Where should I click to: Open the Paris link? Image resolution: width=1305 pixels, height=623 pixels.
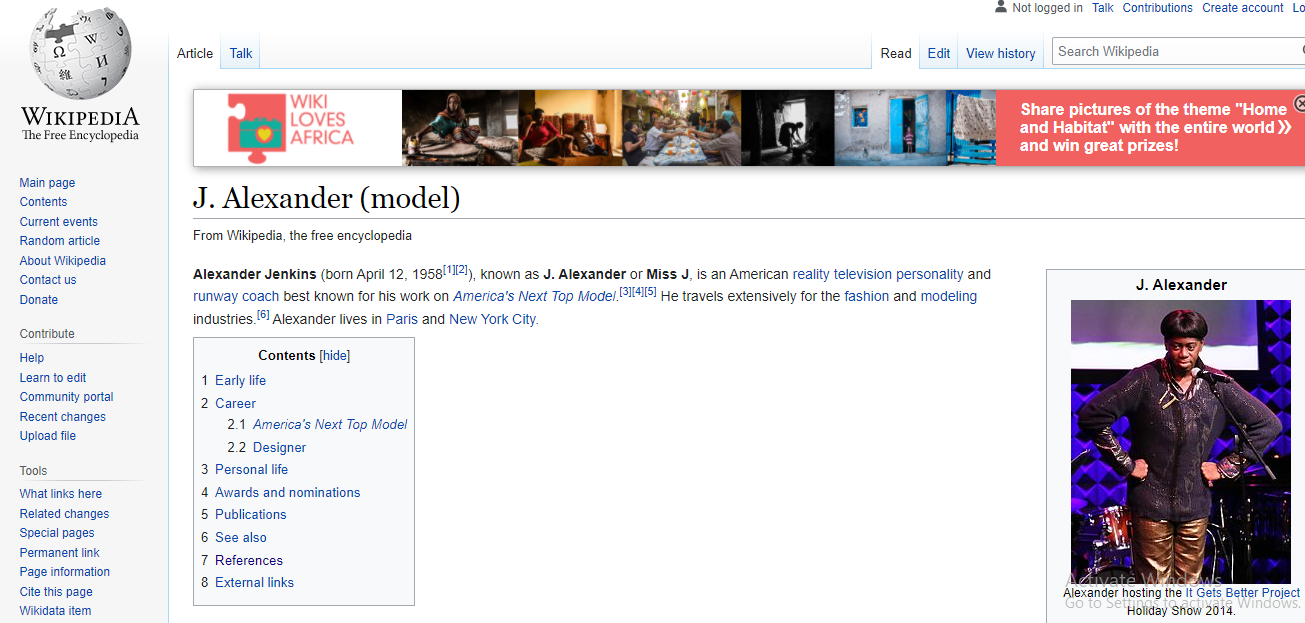pyautogui.click(x=402, y=320)
